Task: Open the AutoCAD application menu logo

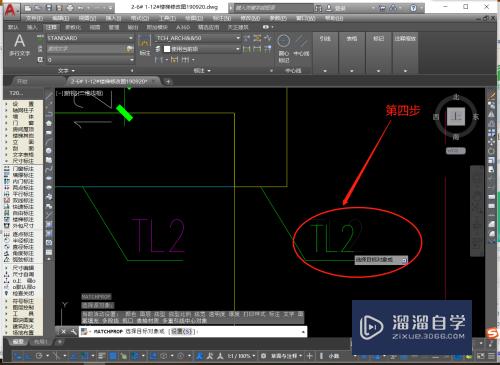Action: pos(10,10)
